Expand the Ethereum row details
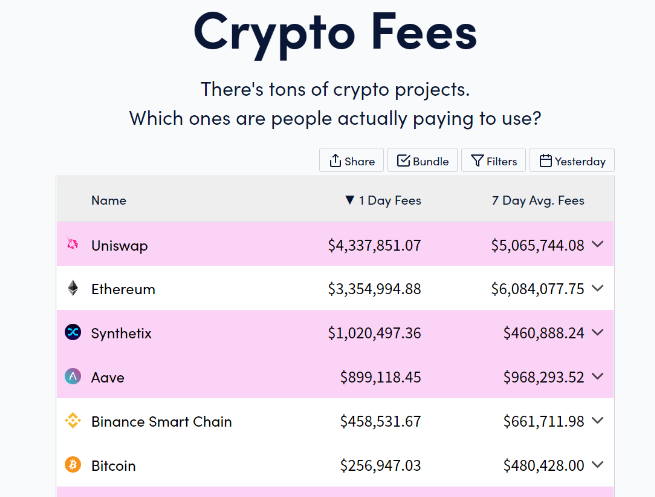Viewport: 655px width, 497px height. click(598, 288)
